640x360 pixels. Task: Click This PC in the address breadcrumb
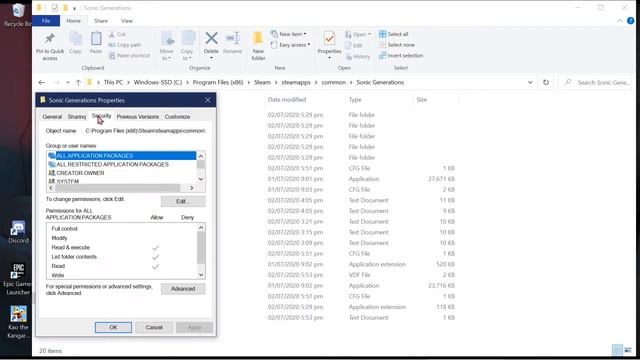[113, 82]
